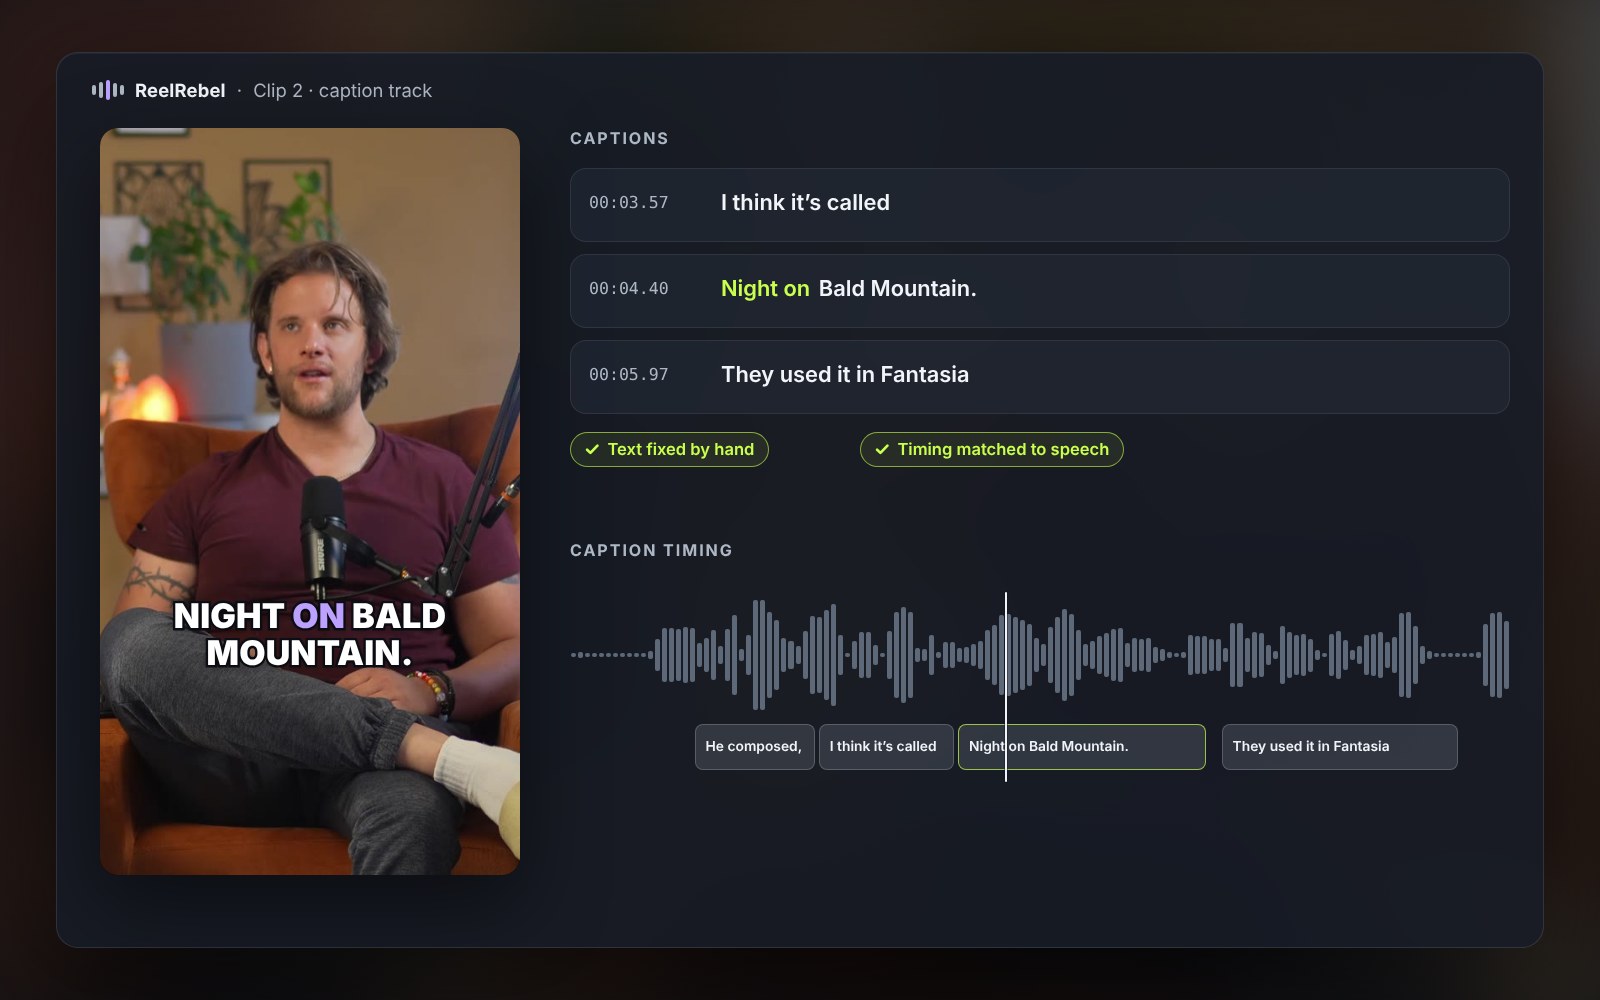Click the white playhead line on the waveform

(1006, 686)
